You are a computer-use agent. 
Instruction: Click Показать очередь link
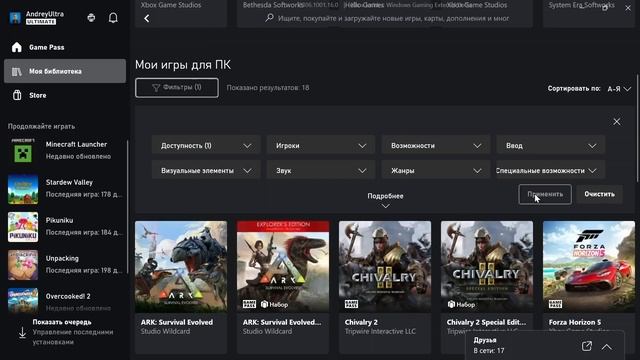point(62,322)
